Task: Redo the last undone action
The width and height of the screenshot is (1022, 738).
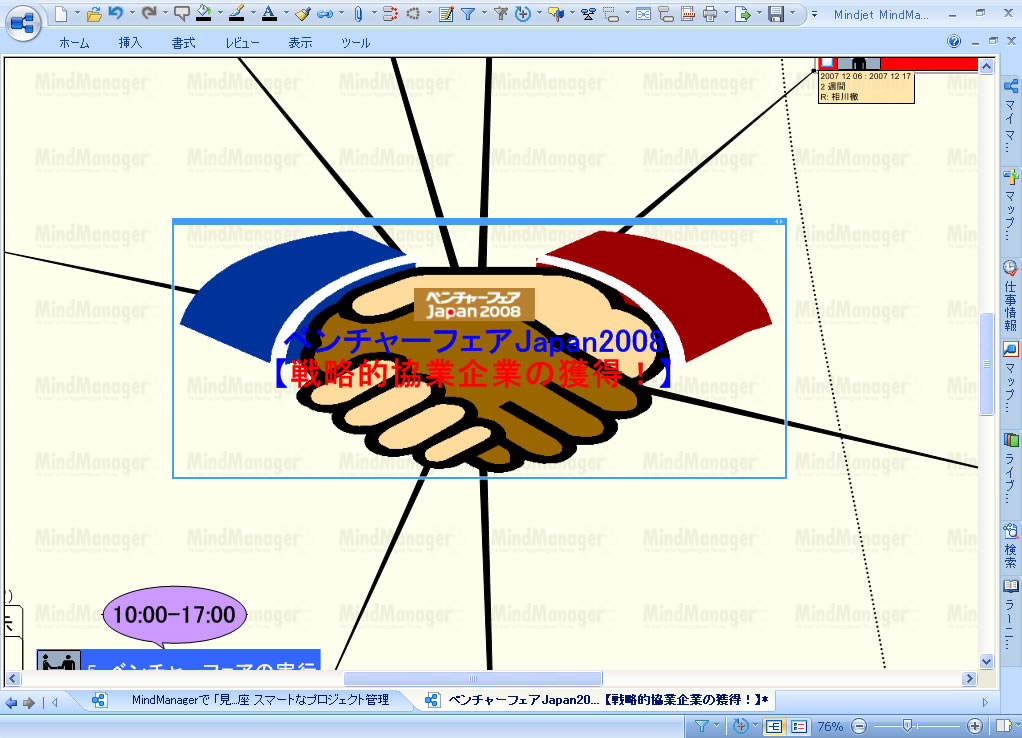Action: coord(149,13)
